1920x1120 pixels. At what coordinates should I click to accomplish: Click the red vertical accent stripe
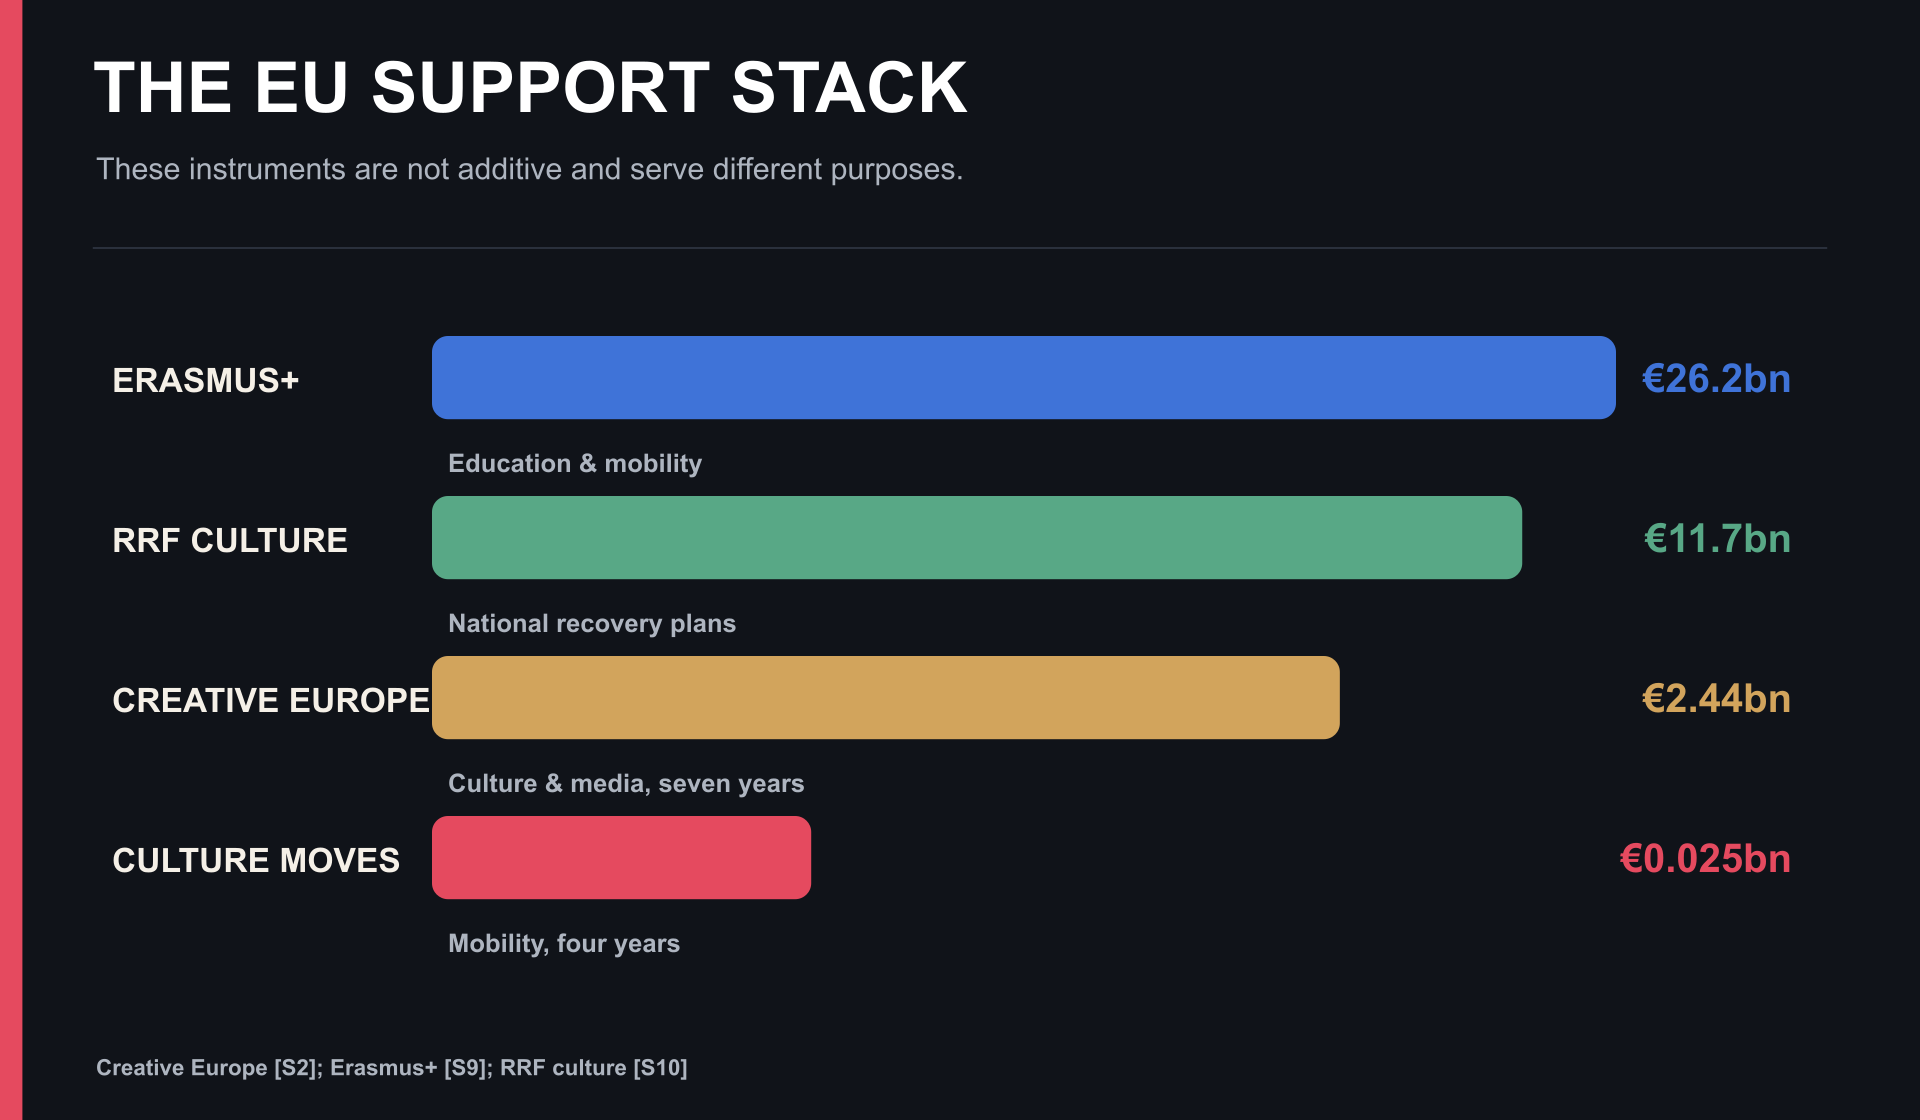[x=11, y=560]
